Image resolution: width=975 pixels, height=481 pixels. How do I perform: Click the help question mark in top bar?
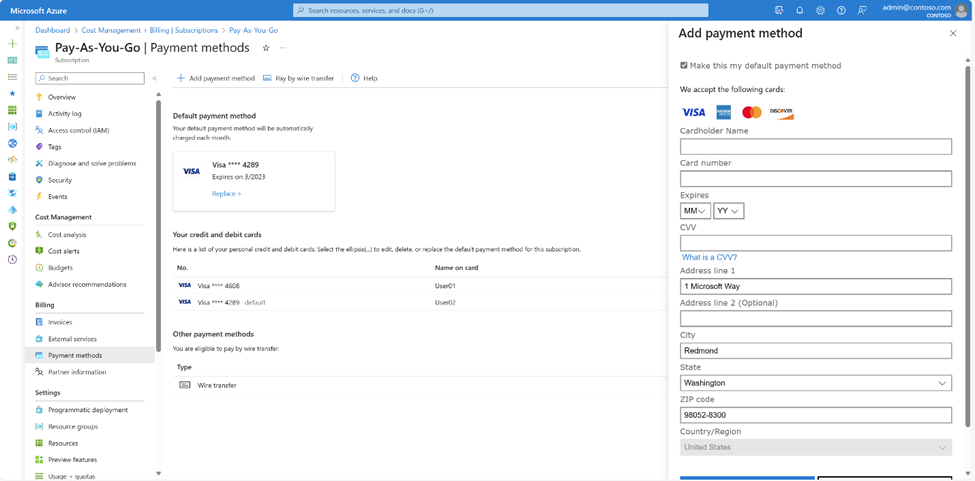pyautogui.click(x=841, y=11)
